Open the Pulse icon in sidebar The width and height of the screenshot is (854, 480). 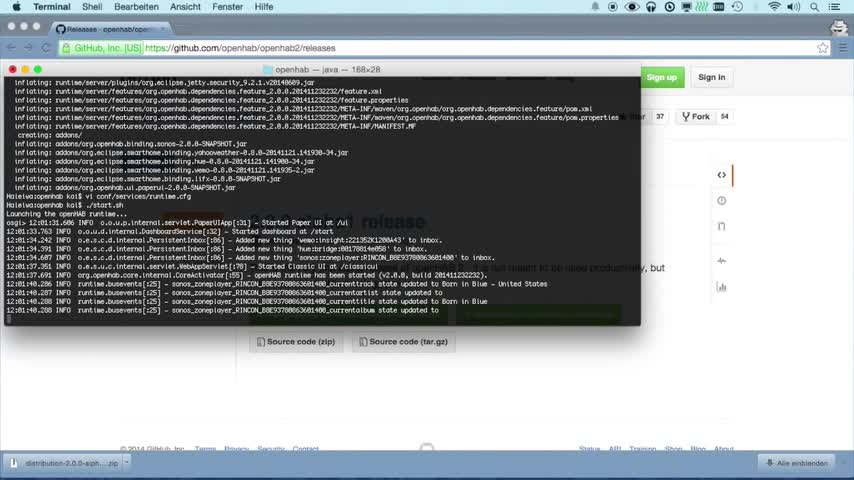click(722, 260)
